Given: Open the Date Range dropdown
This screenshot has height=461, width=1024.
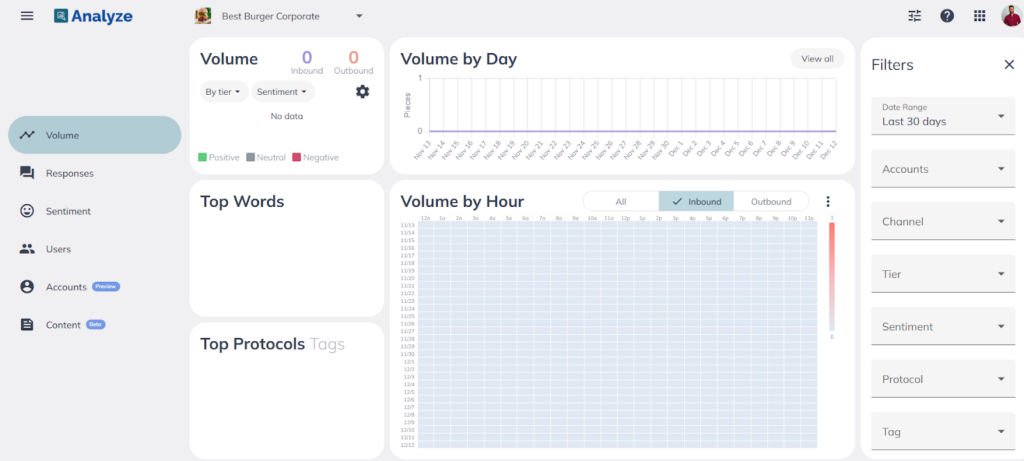Looking at the screenshot, I should (943, 116).
